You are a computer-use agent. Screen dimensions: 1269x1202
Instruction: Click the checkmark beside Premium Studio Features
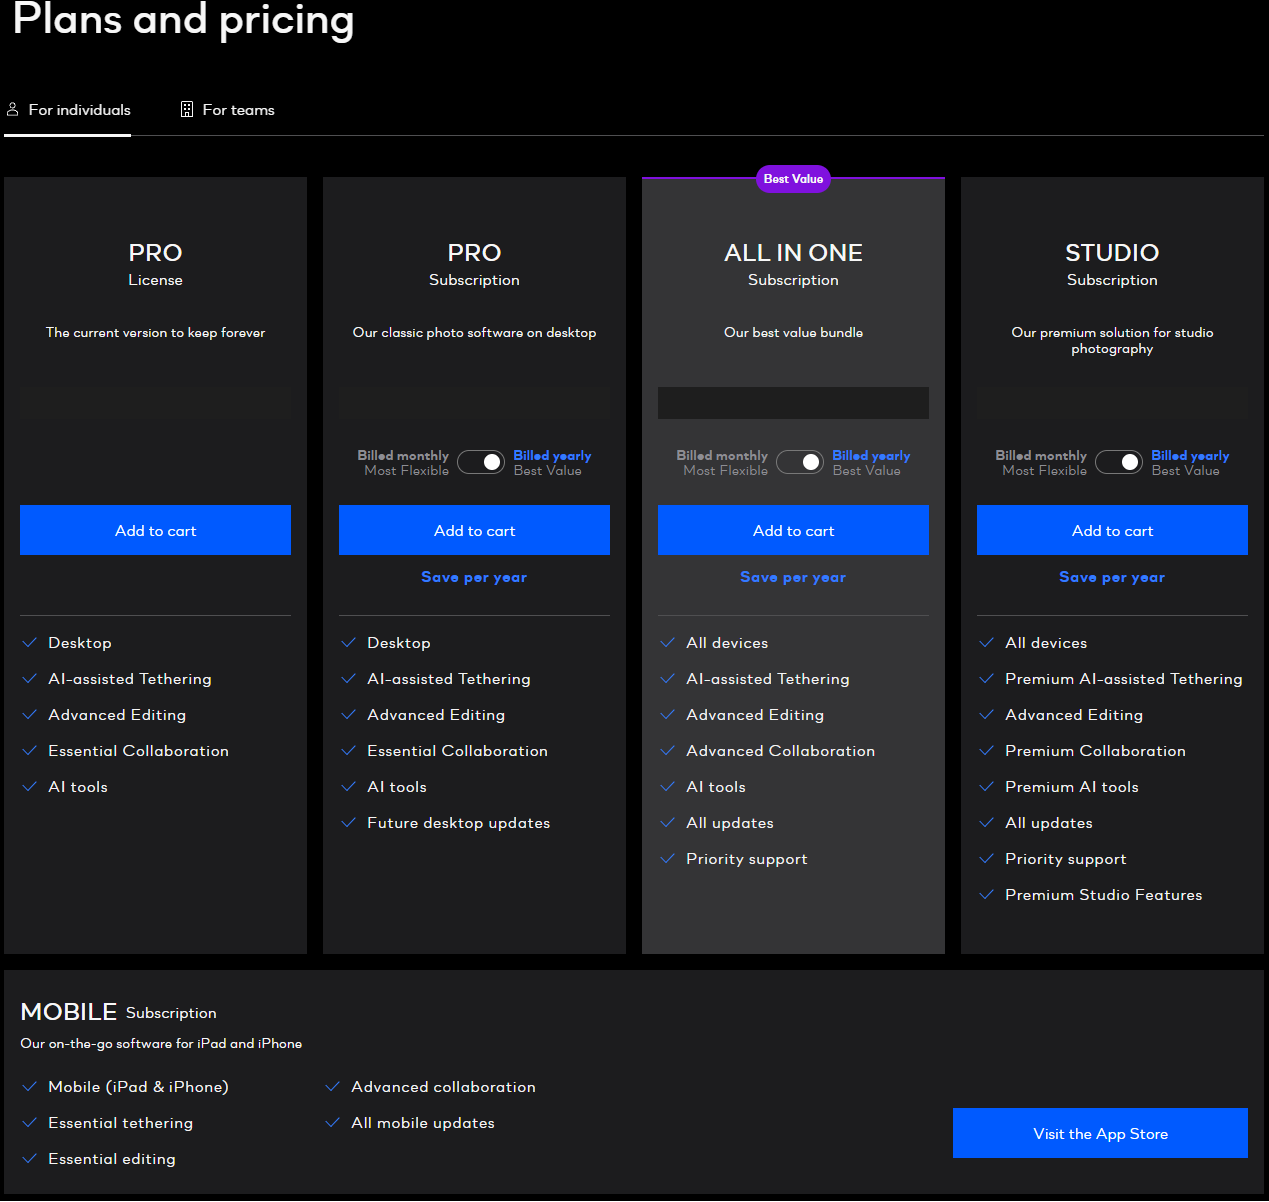click(x=987, y=894)
